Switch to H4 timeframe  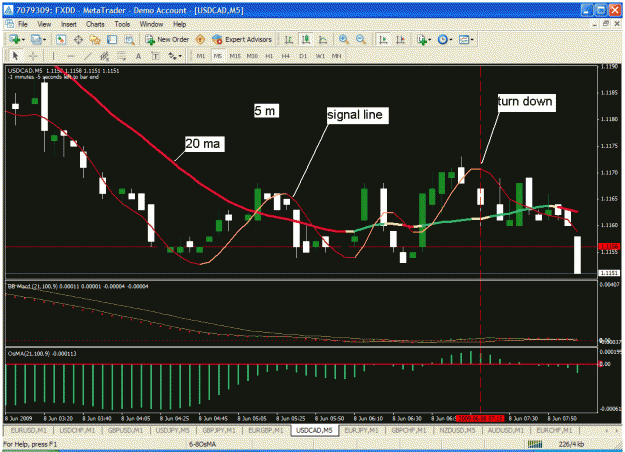286,56
